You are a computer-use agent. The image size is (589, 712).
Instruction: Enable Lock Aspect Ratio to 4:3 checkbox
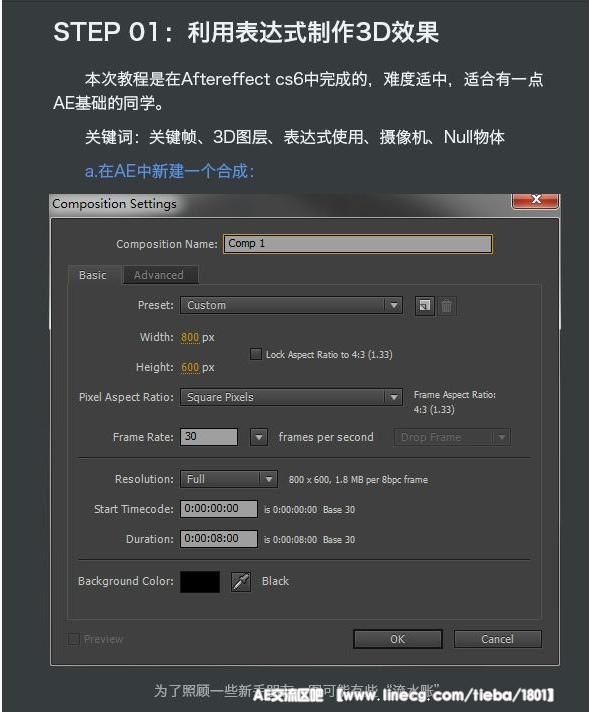[256, 354]
